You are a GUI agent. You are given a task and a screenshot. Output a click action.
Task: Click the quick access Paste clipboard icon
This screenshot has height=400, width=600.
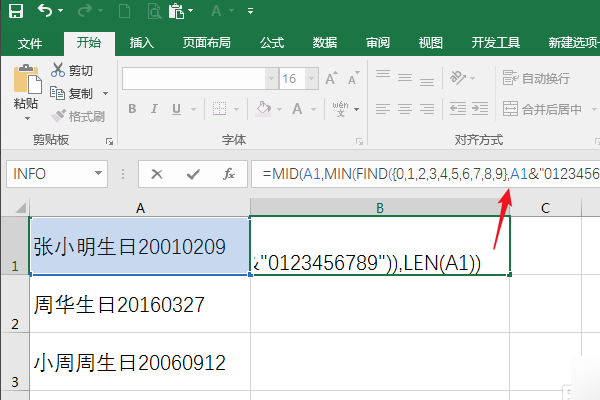click(176, 11)
